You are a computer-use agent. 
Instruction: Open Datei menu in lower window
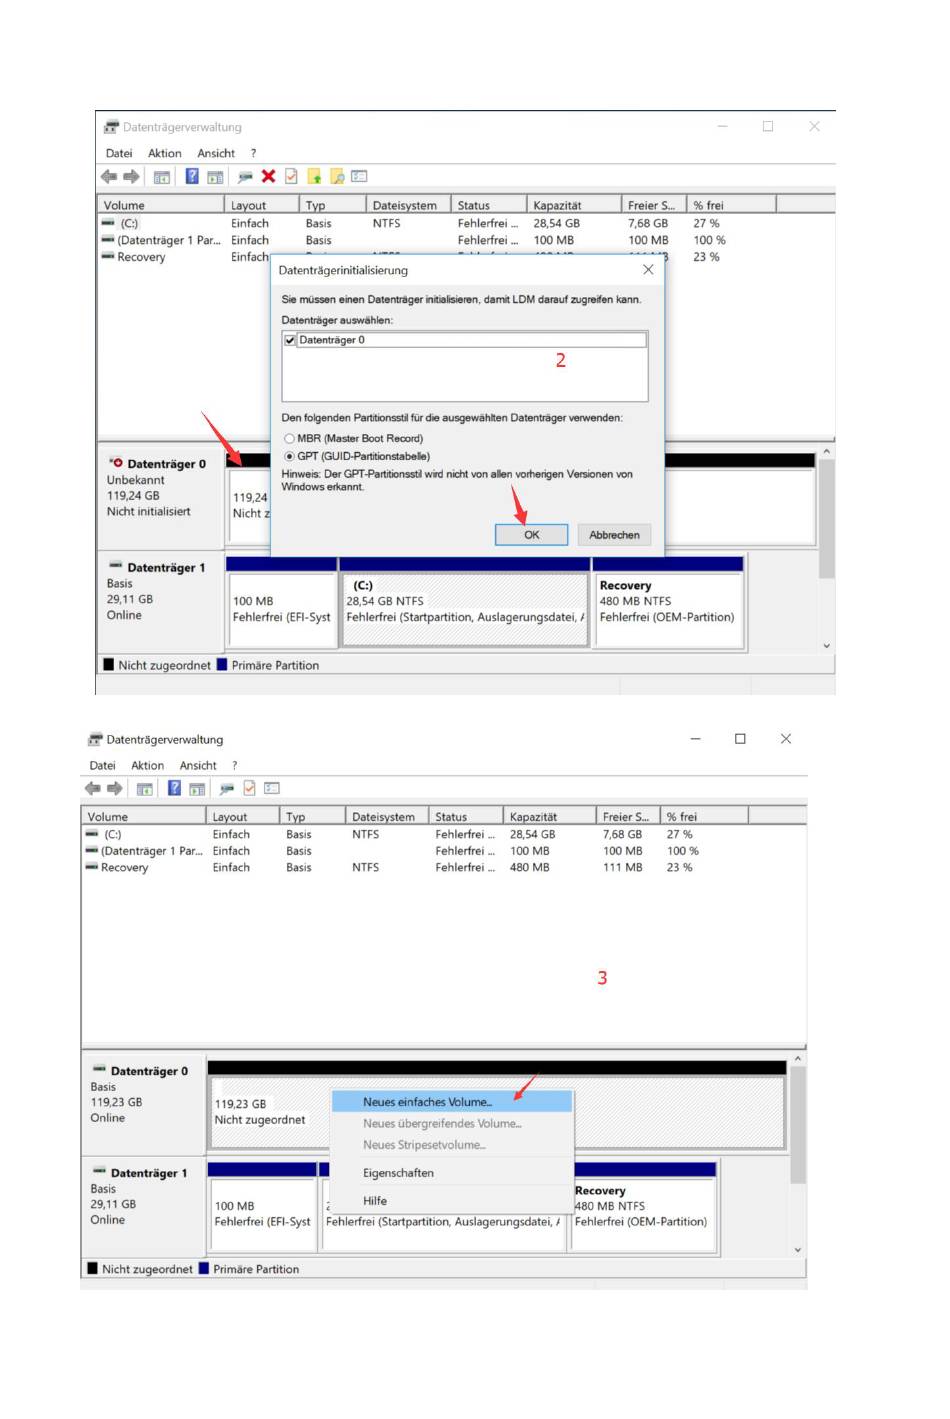[102, 765]
